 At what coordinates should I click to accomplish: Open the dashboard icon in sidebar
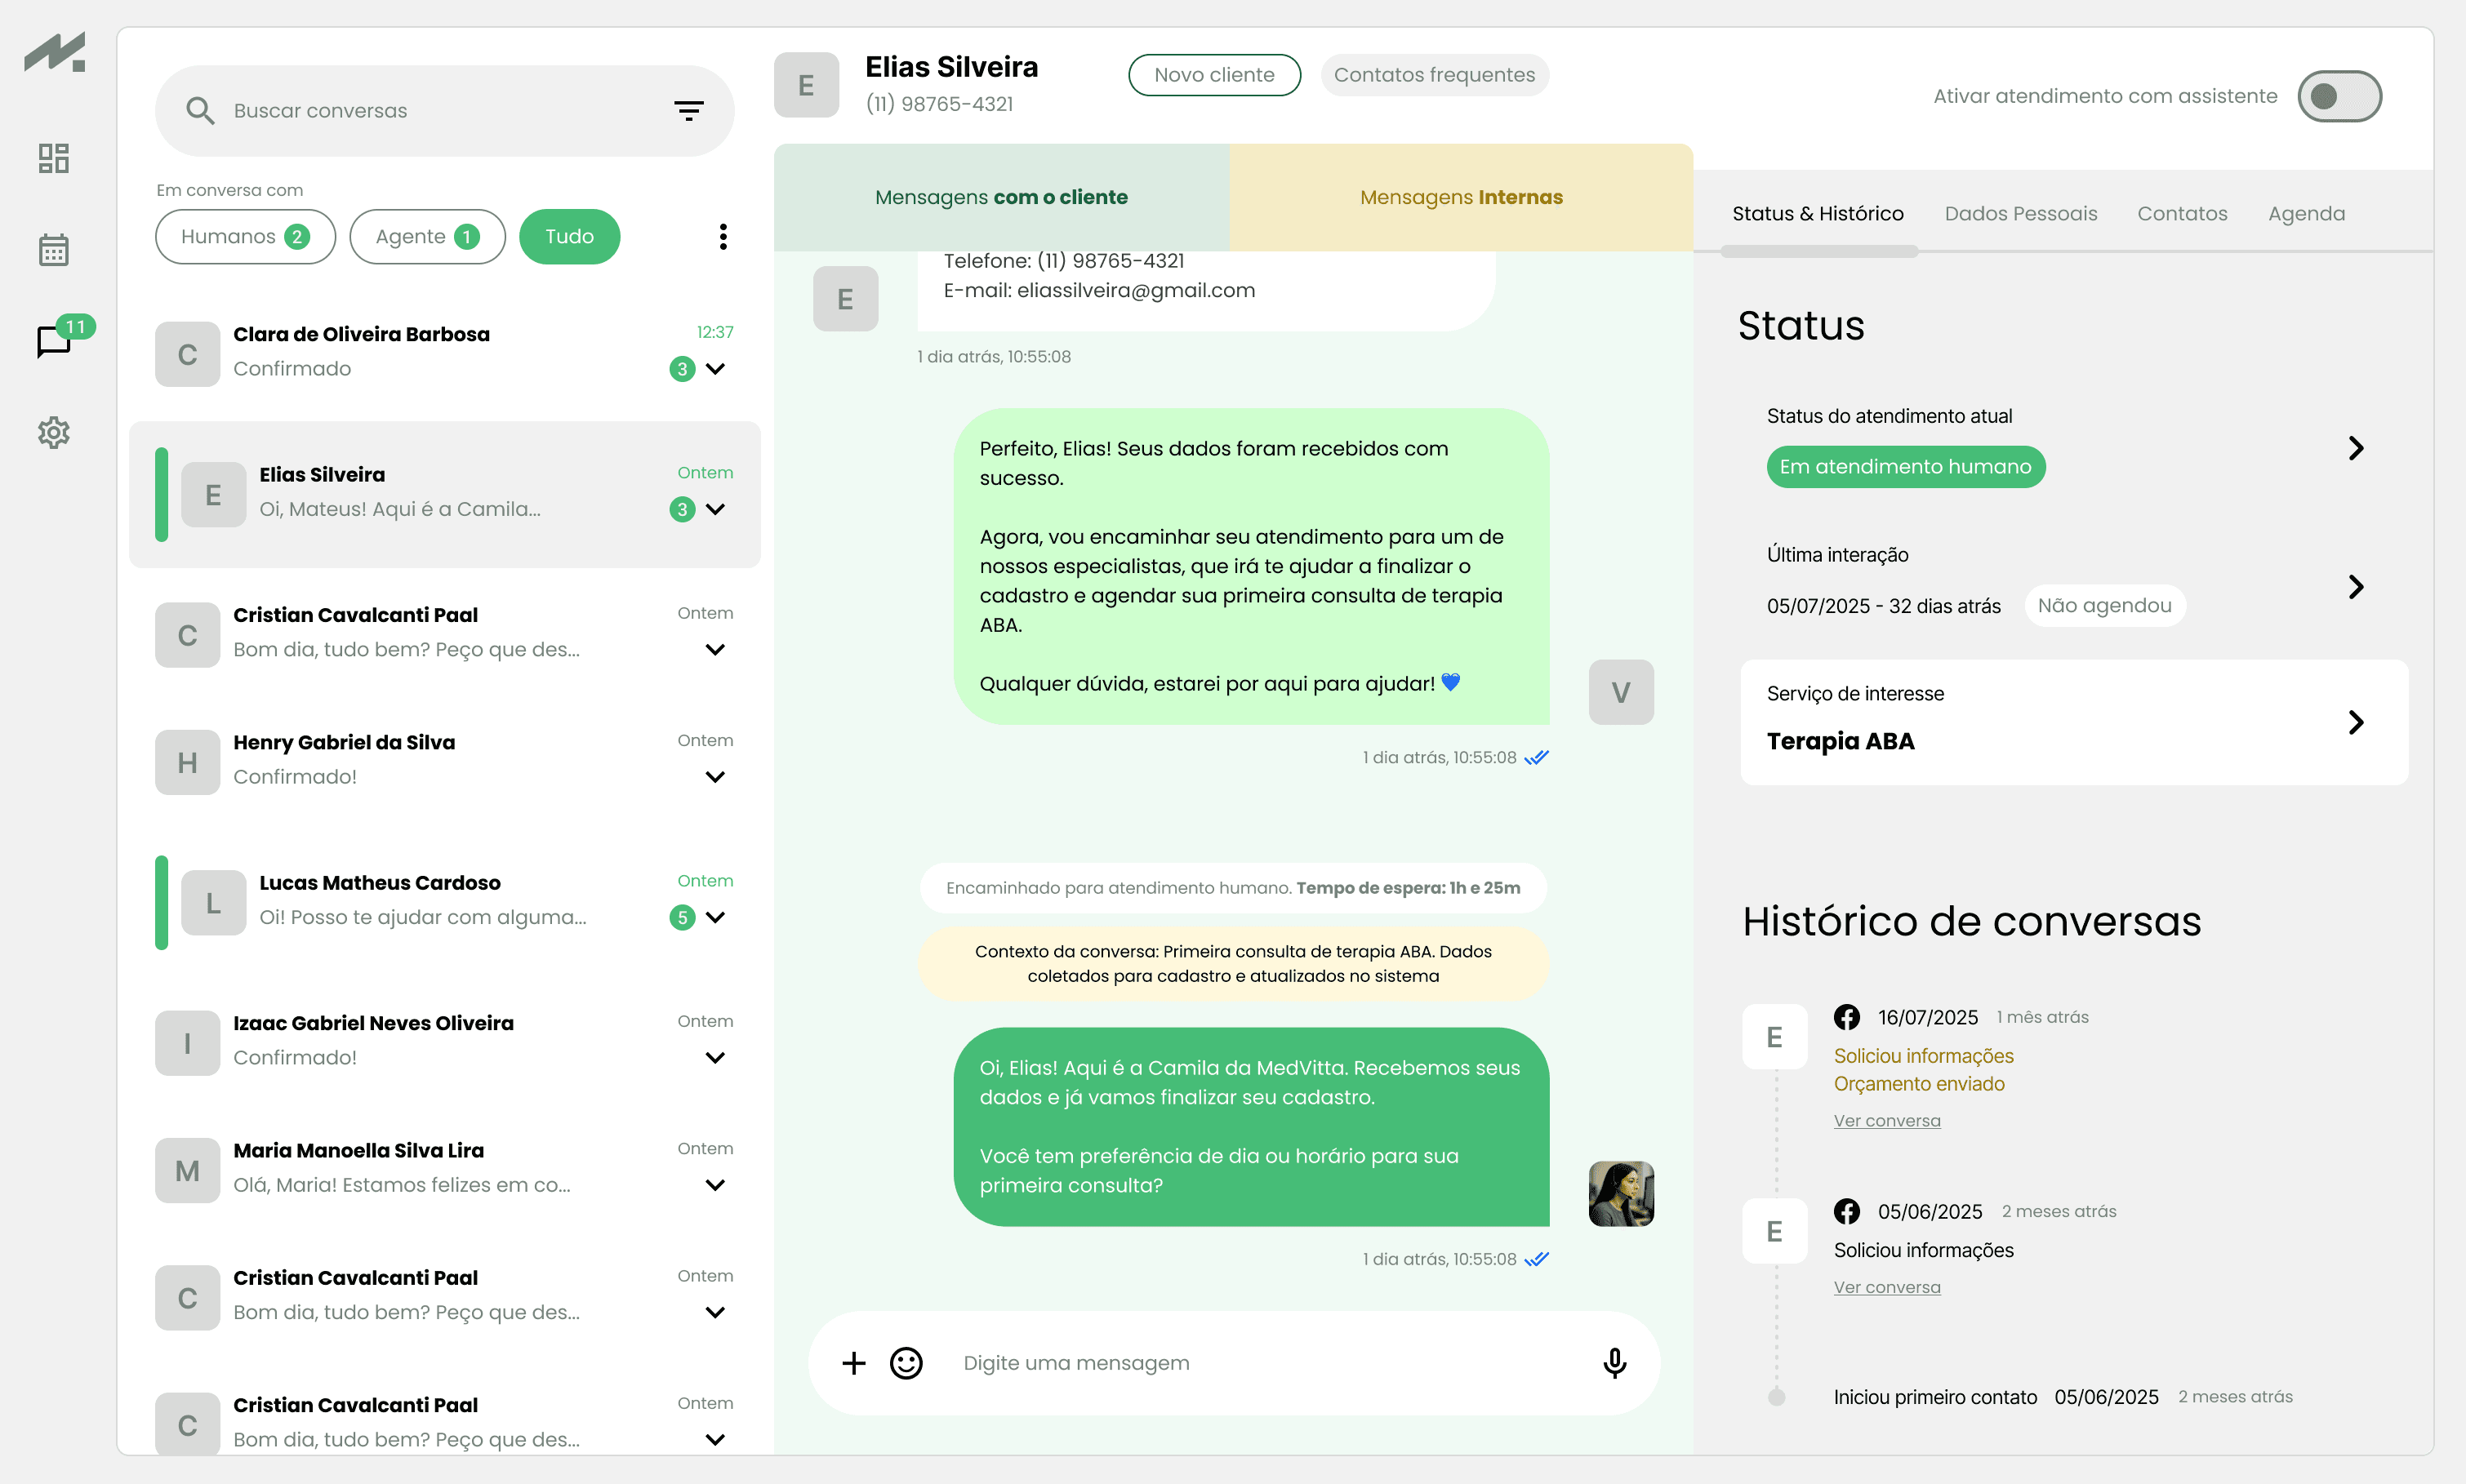coord(54,158)
